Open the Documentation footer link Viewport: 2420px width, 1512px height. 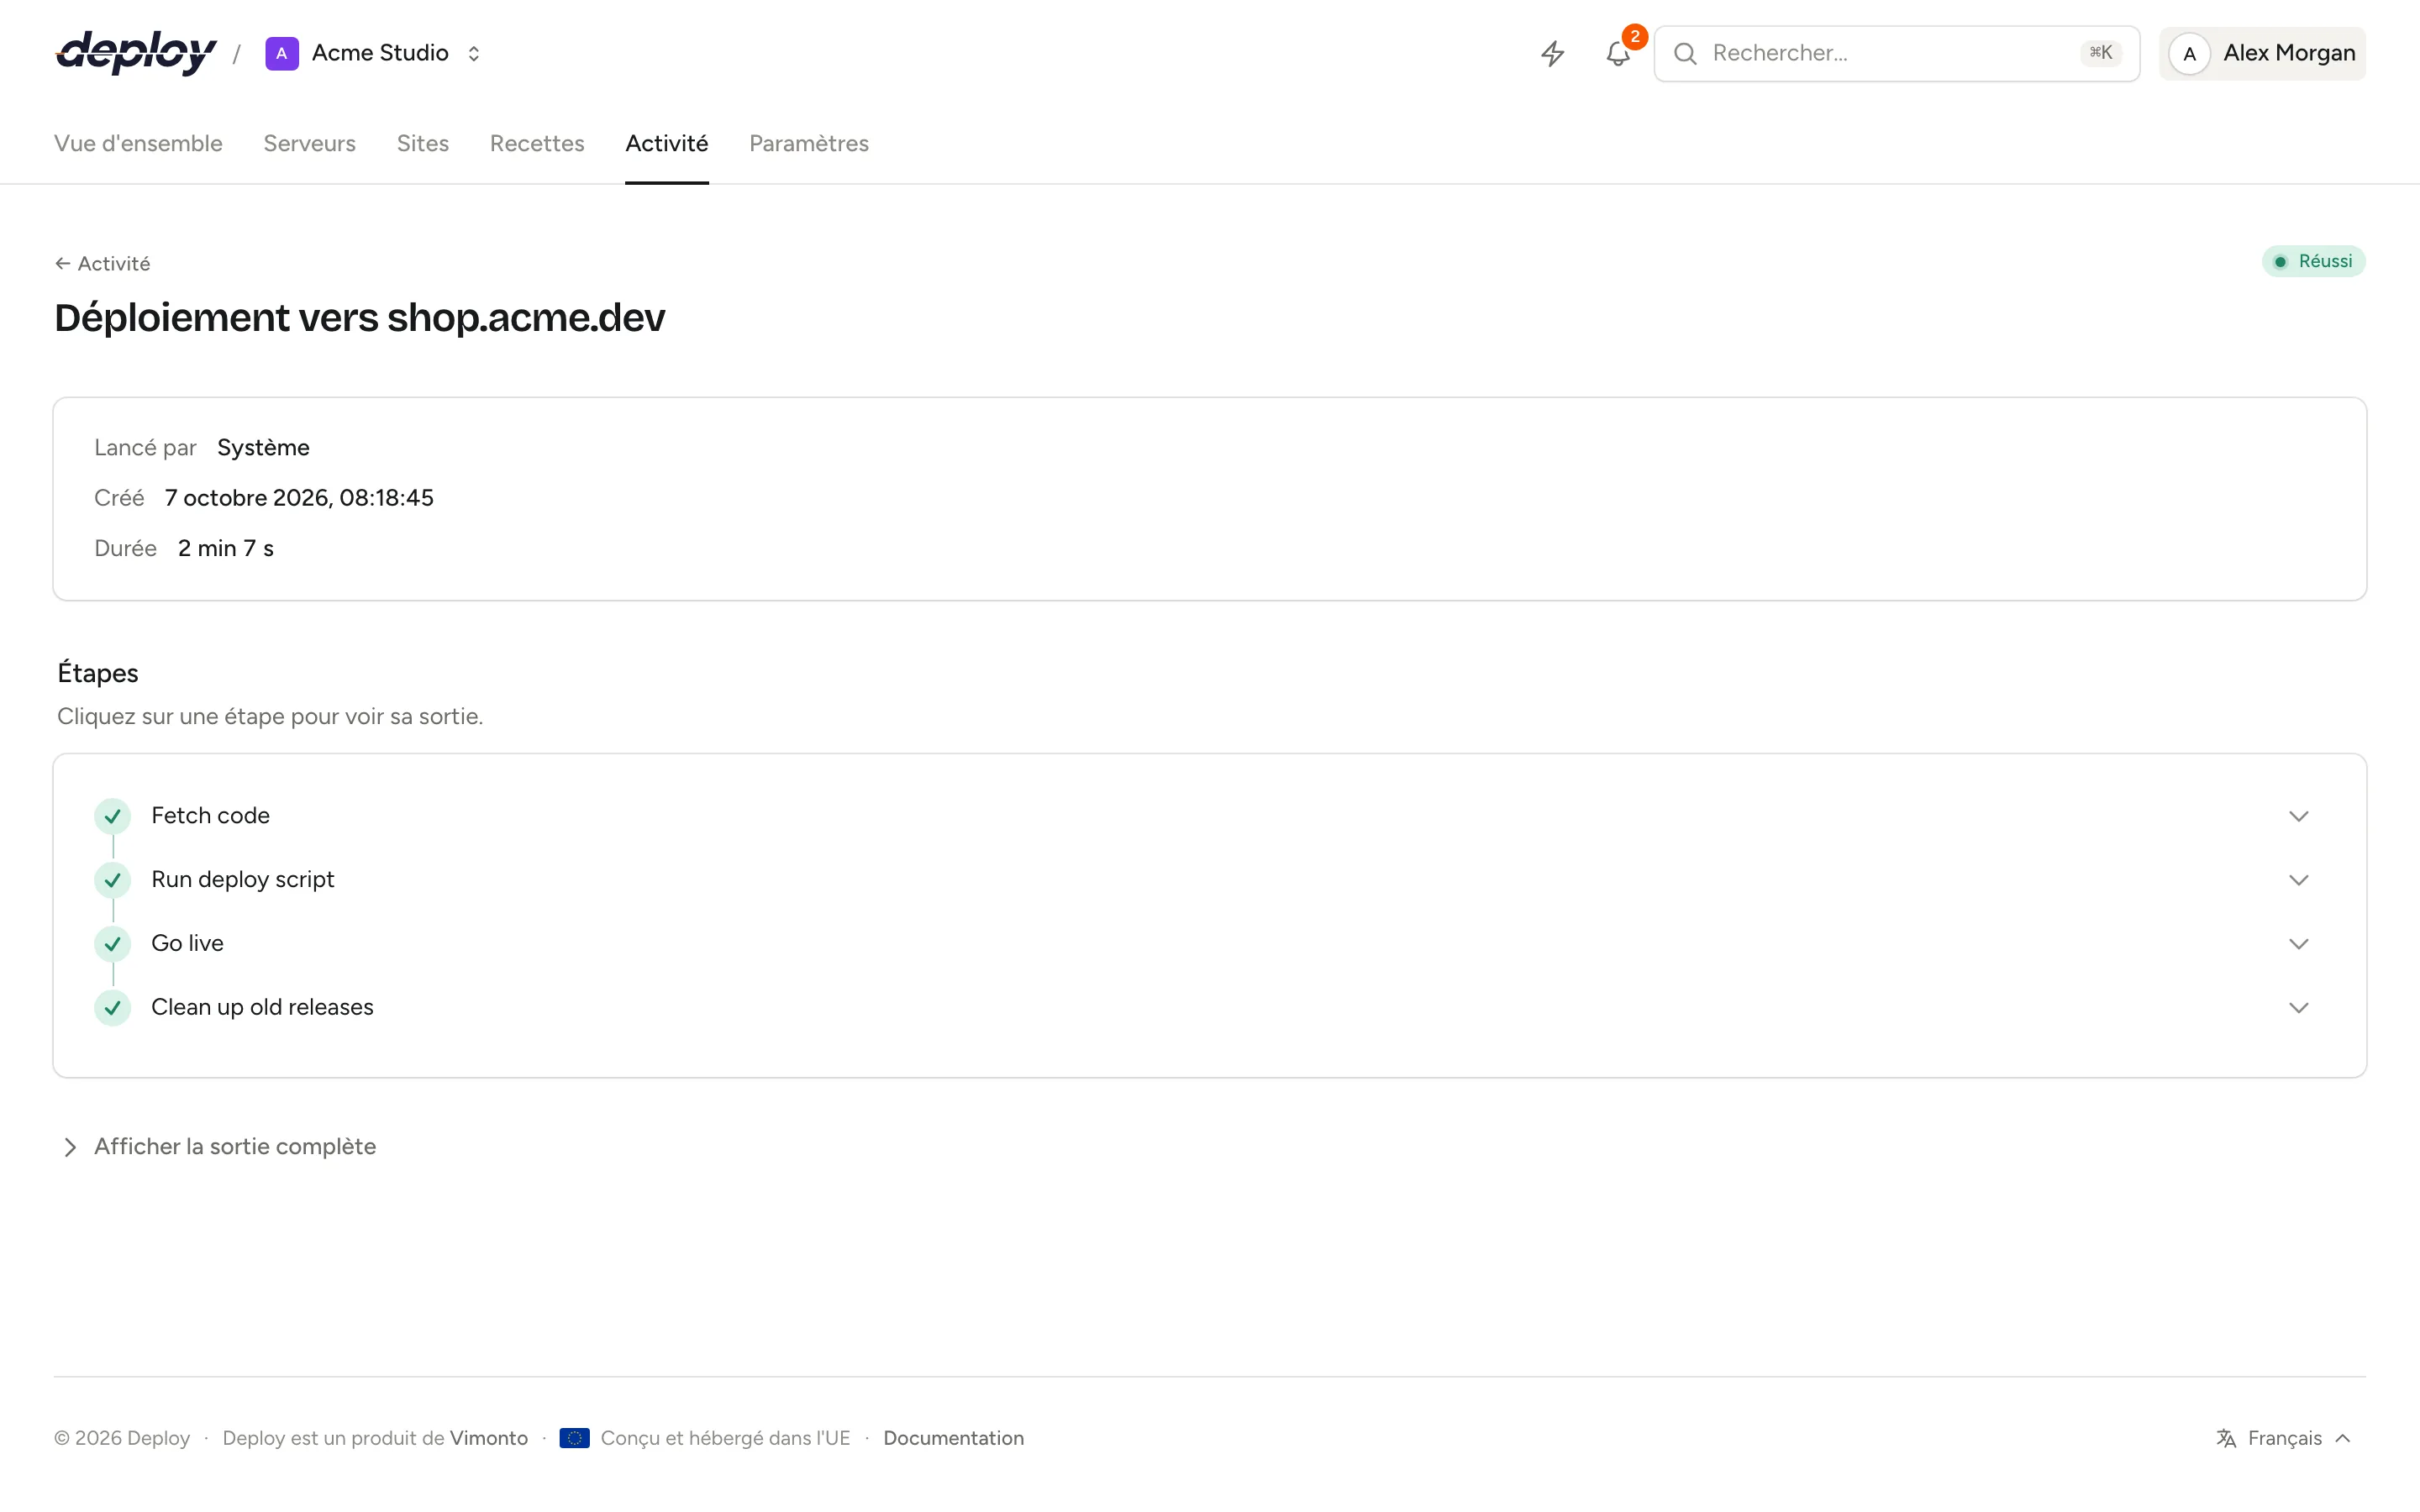click(953, 1438)
